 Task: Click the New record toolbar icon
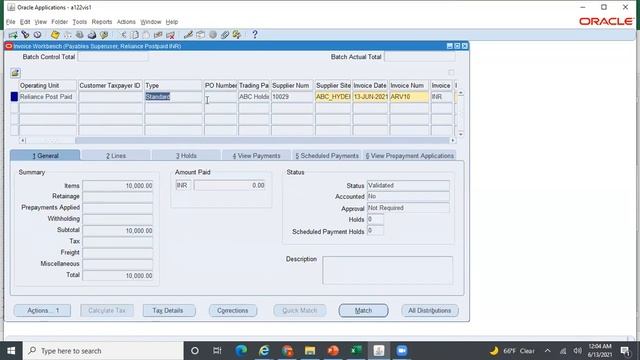click(x=13, y=35)
